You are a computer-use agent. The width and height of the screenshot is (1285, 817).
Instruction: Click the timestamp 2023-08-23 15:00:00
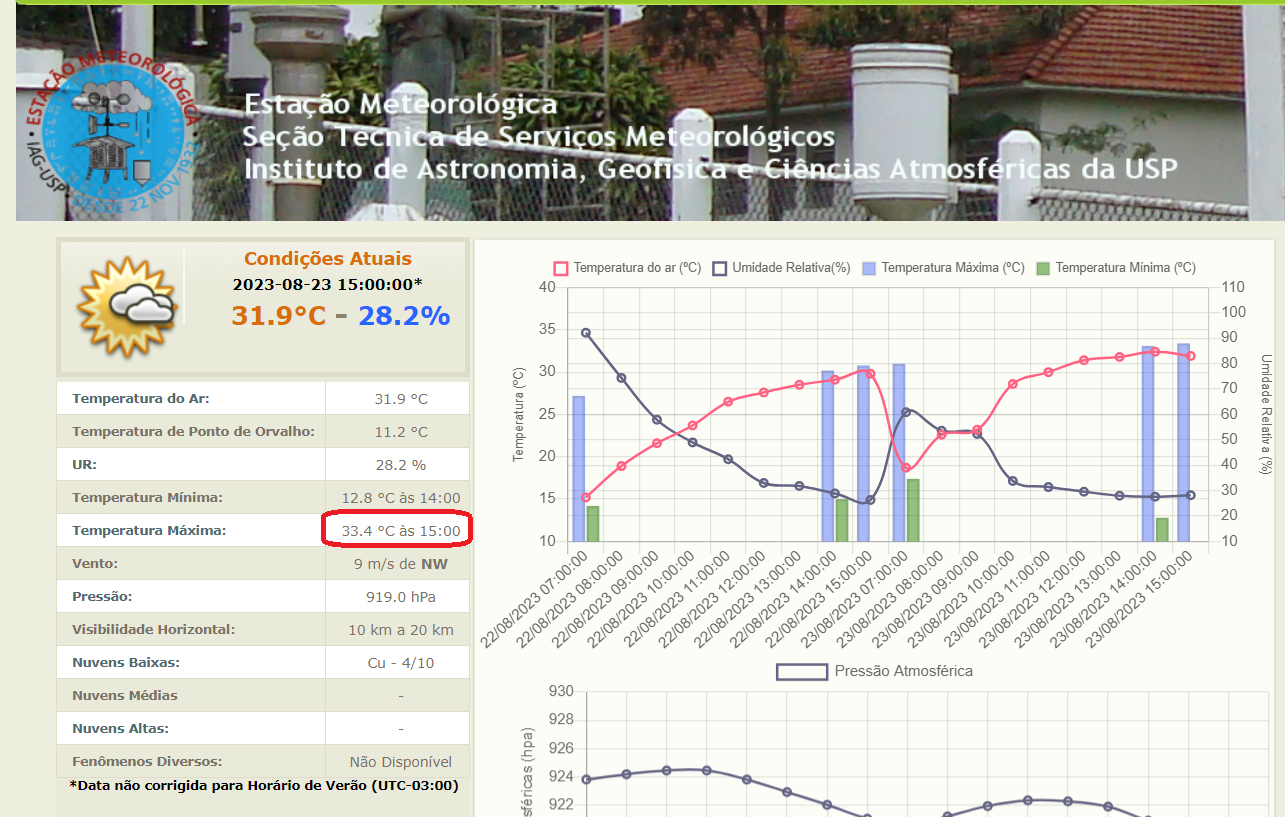coord(328,284)
